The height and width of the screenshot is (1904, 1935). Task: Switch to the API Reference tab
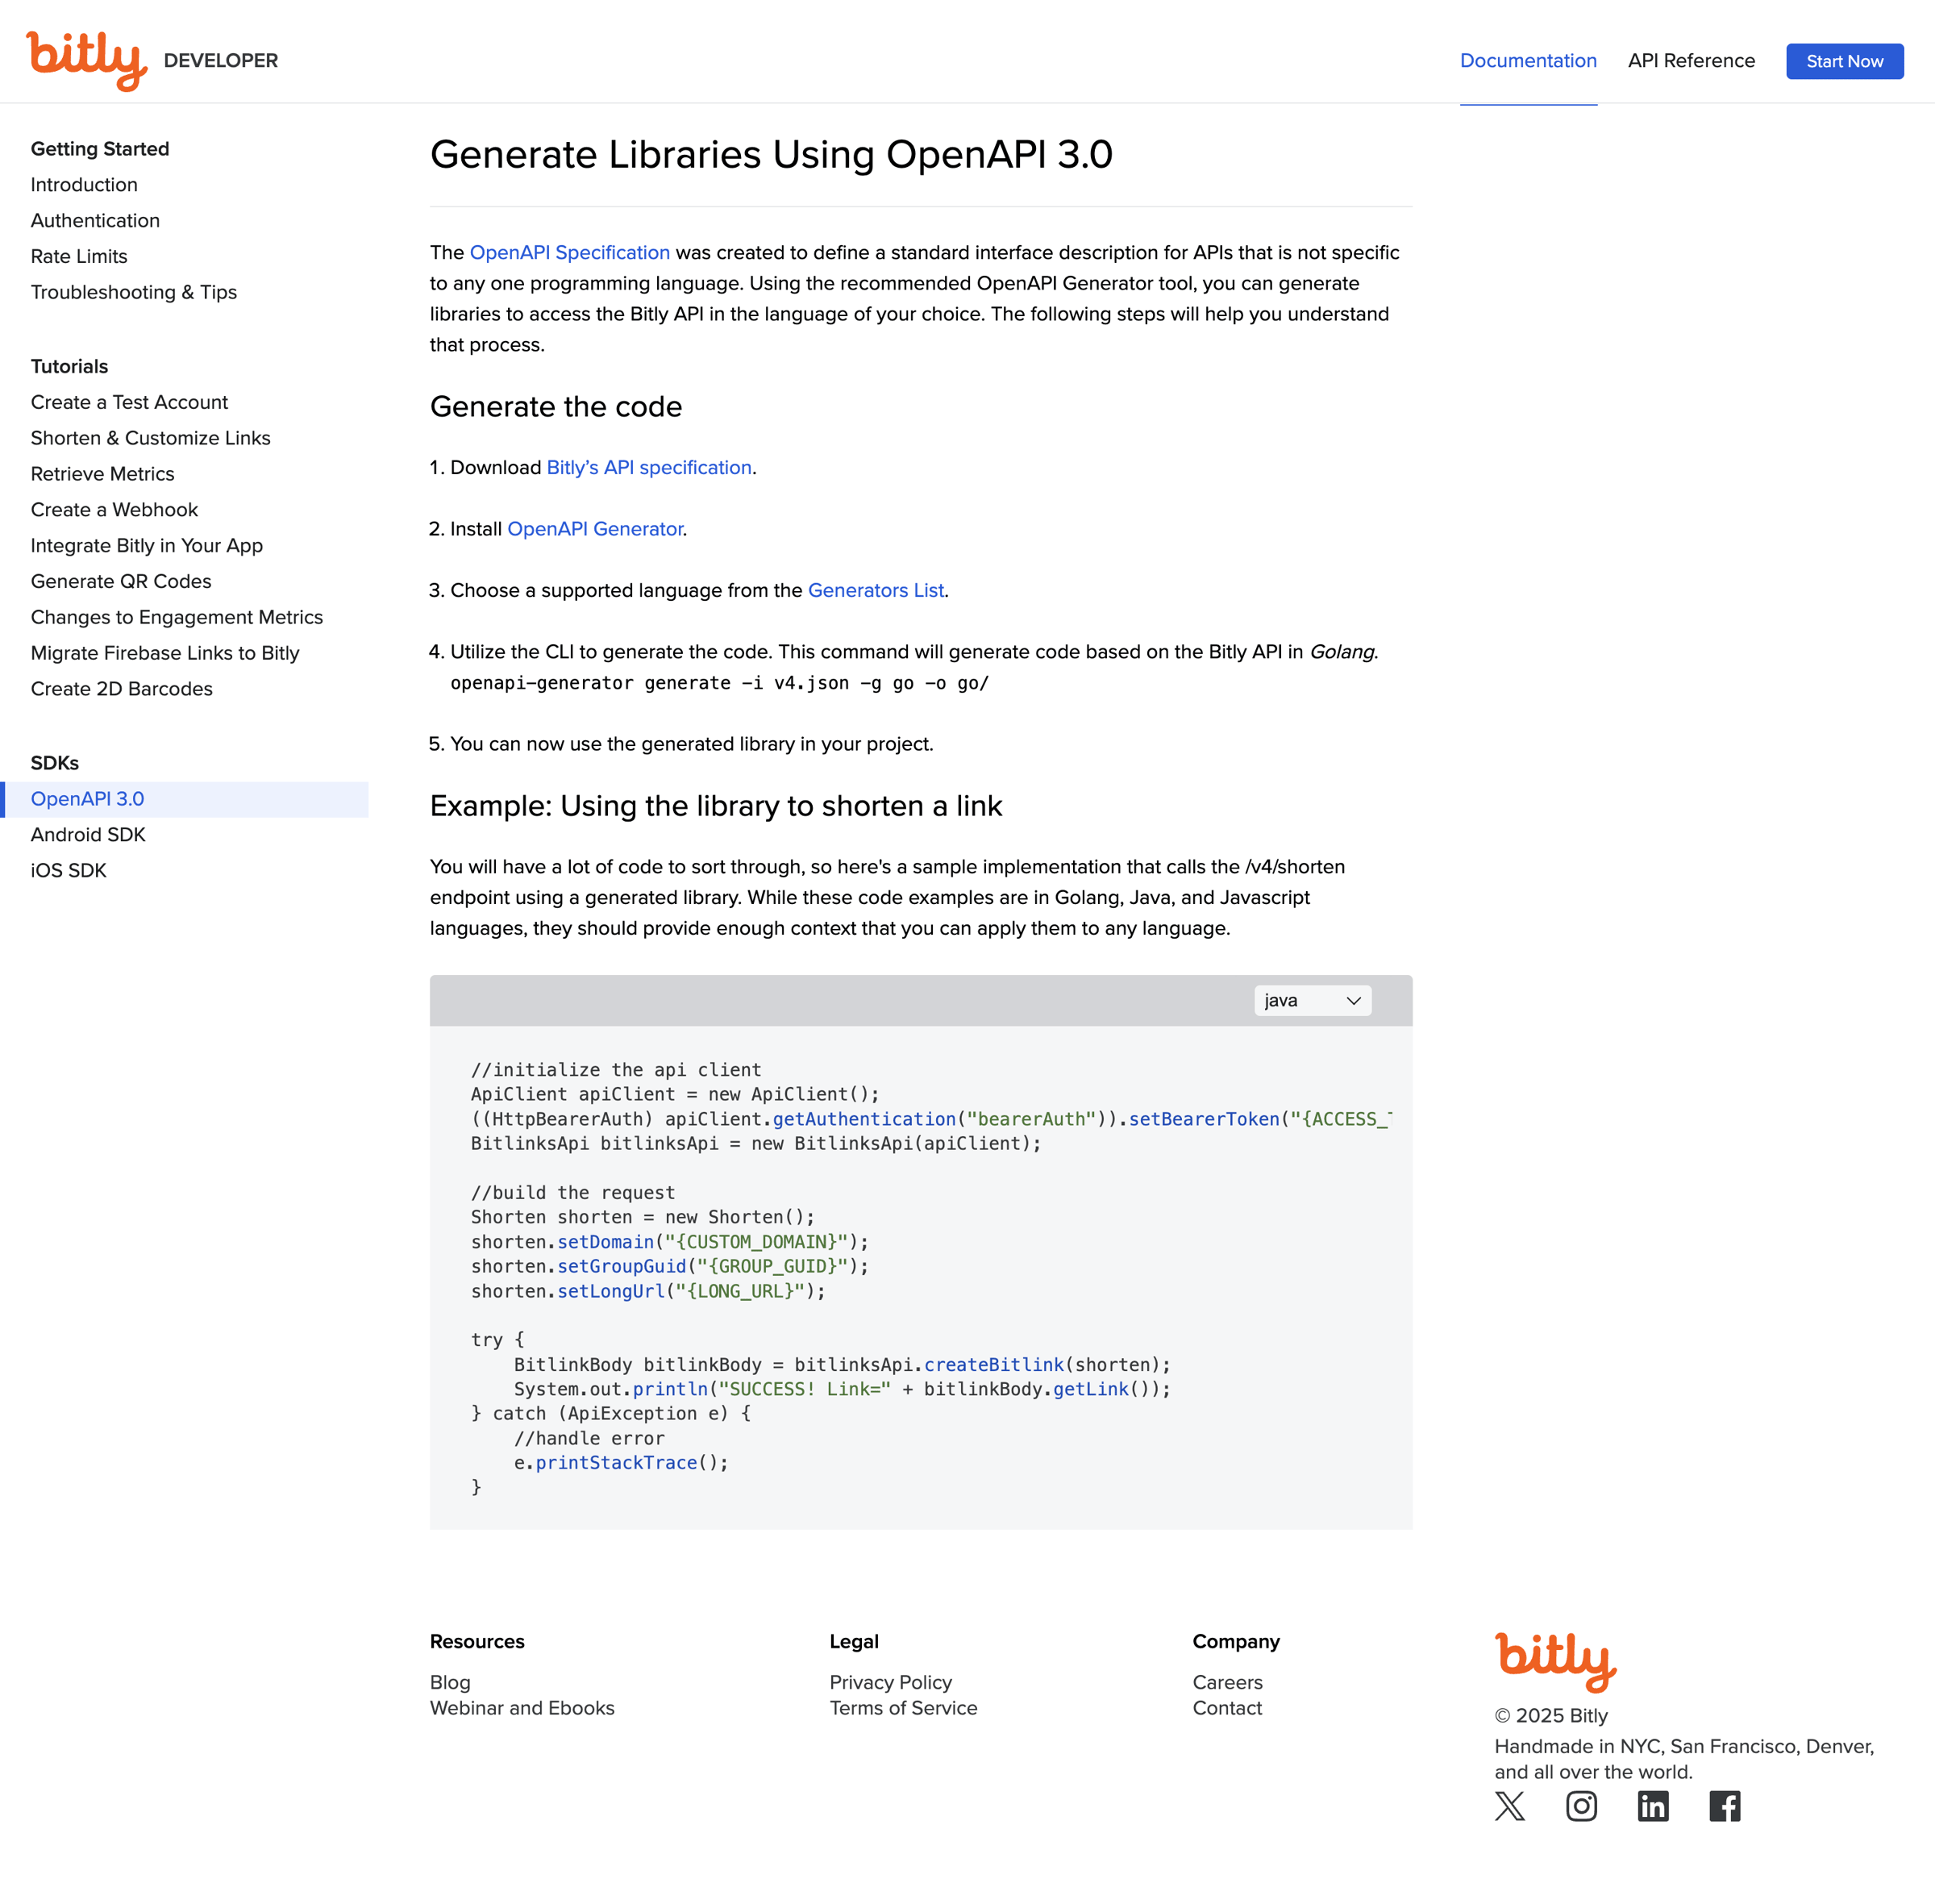coord(1691,60)
